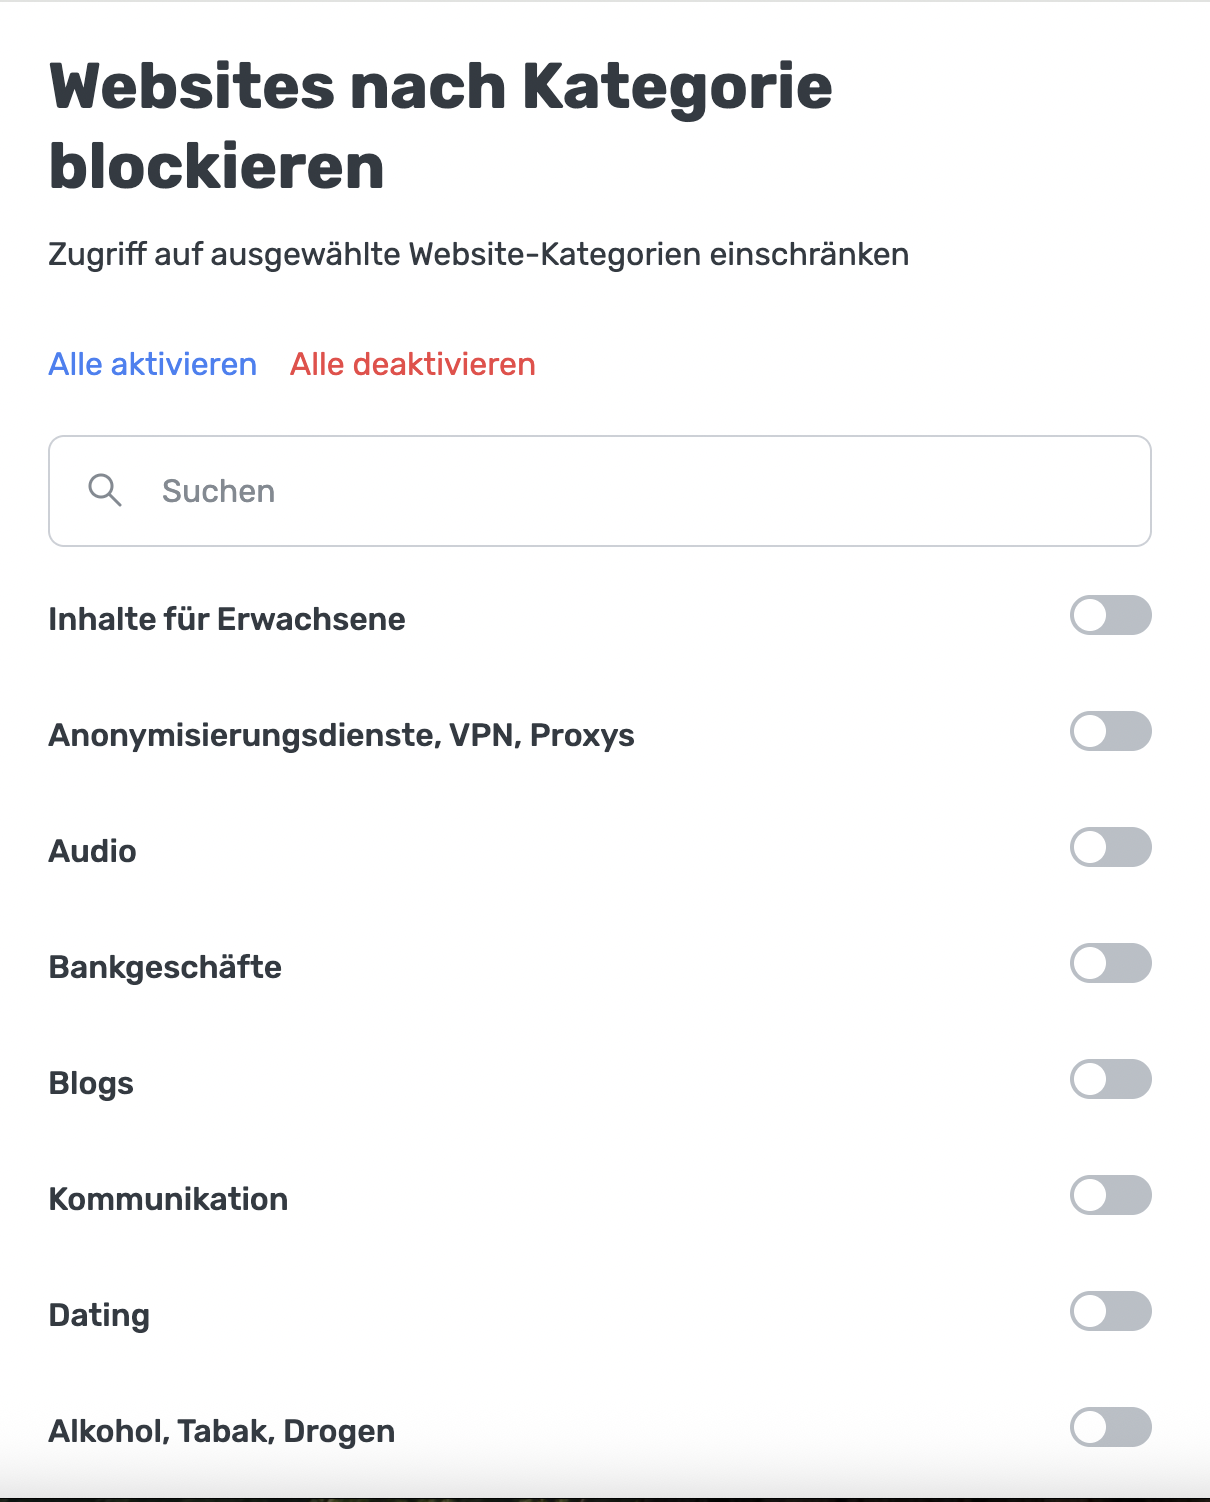Enable Alkohol, Tabak, Drogen blocking
The width and height of the screenshot is (1210, 1502).
click(x=1110, y=1427)
